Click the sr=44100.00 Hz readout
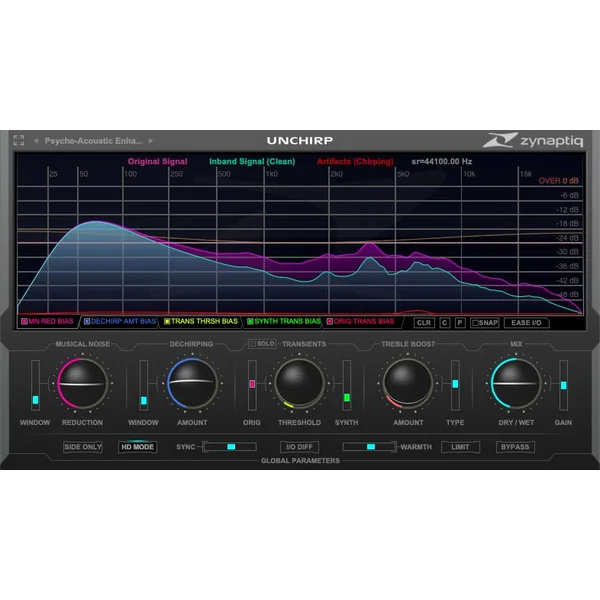Viewport: 600px width, 600px height. tap(442, 161)
